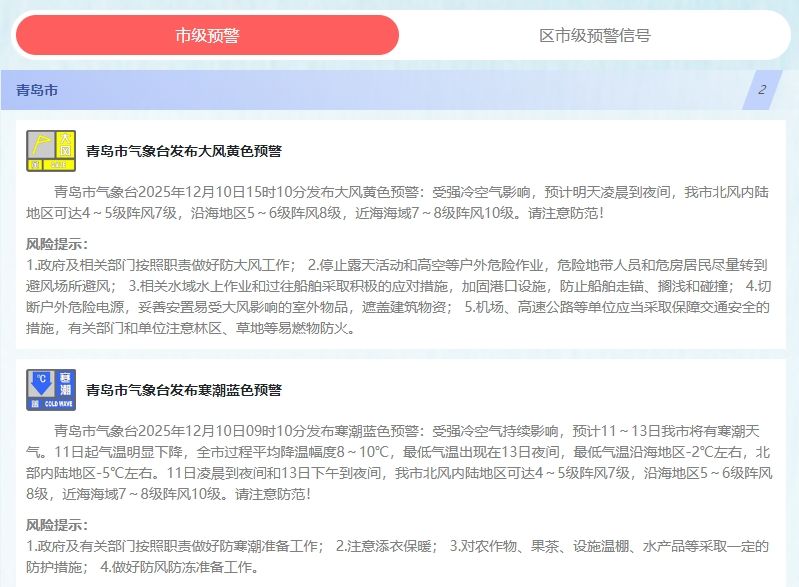
Task: Open the 青岛市气象台发布寒潮蓝色预警 title
Action: (x=184, y=390)
